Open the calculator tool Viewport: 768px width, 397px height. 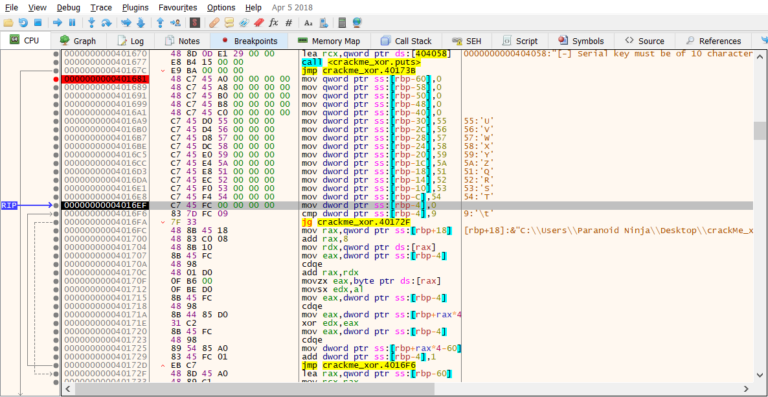[x=342, y=23]
